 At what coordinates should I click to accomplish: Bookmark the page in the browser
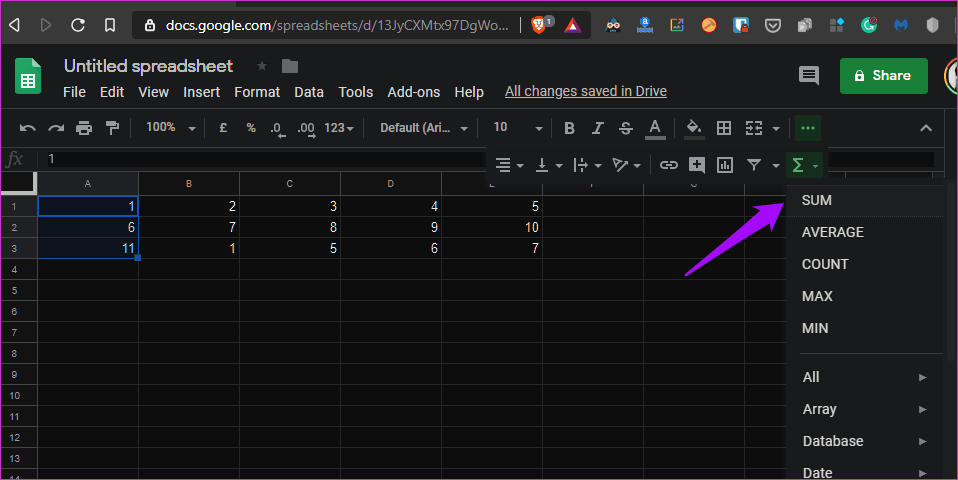(x=110, y=25)
